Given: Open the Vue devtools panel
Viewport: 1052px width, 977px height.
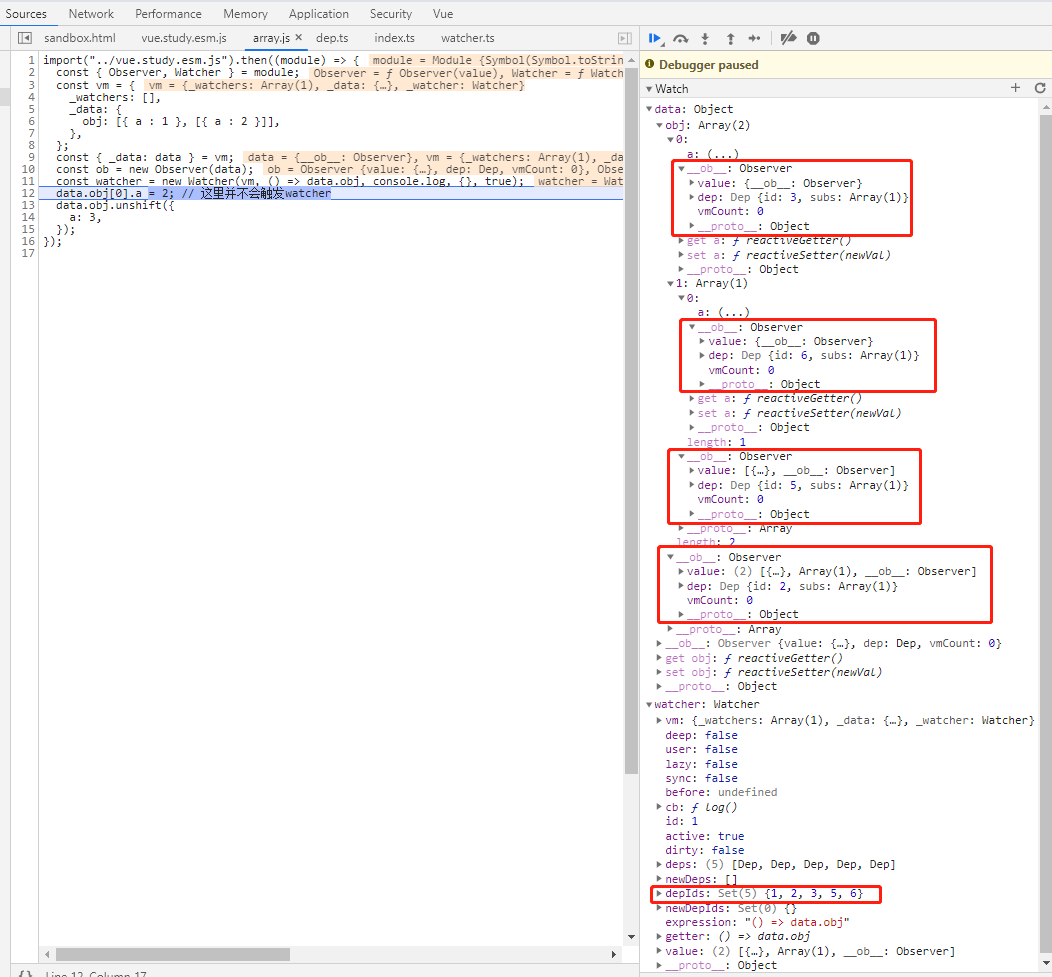Looking at the screenshot, I should click(x=443, y=14).
